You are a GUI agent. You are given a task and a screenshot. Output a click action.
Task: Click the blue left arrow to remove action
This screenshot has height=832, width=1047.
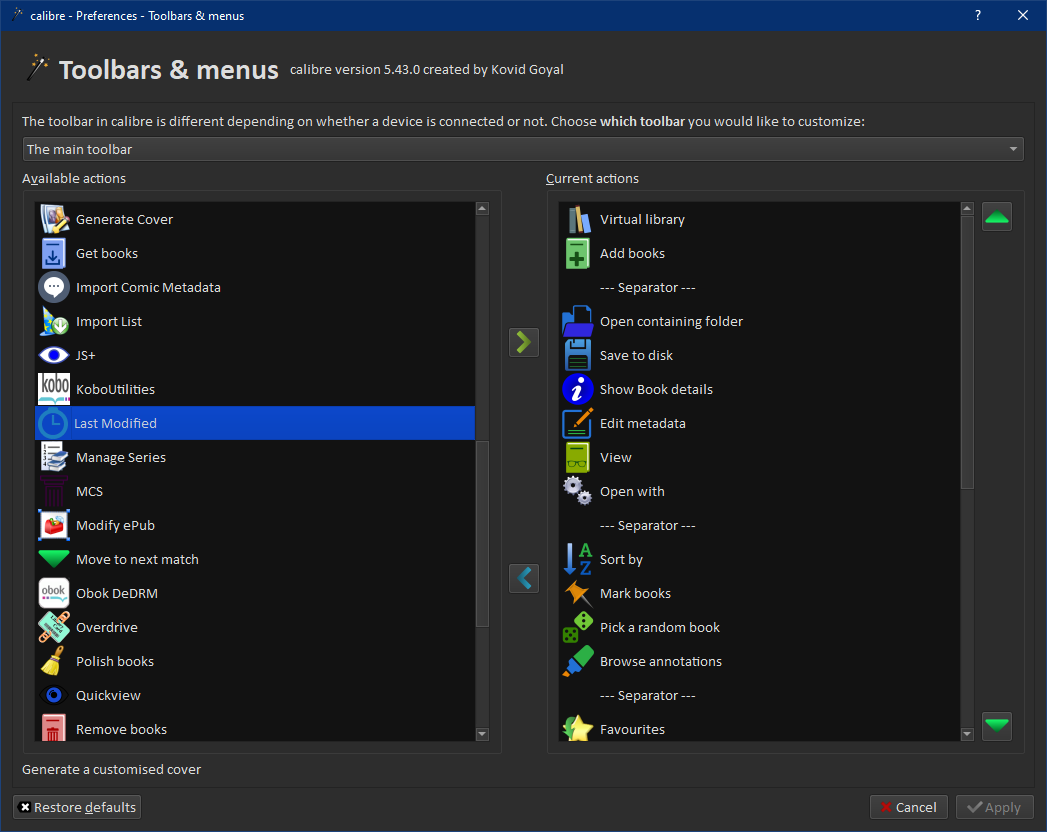point(523,578)
